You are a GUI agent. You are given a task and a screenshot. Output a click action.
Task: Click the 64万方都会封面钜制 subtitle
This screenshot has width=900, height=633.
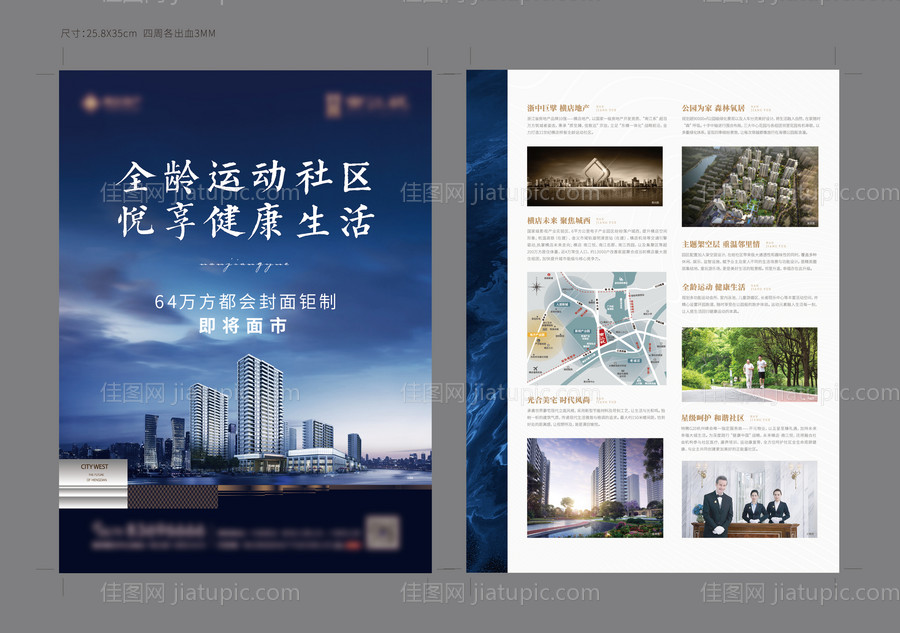tap(244, 301)
